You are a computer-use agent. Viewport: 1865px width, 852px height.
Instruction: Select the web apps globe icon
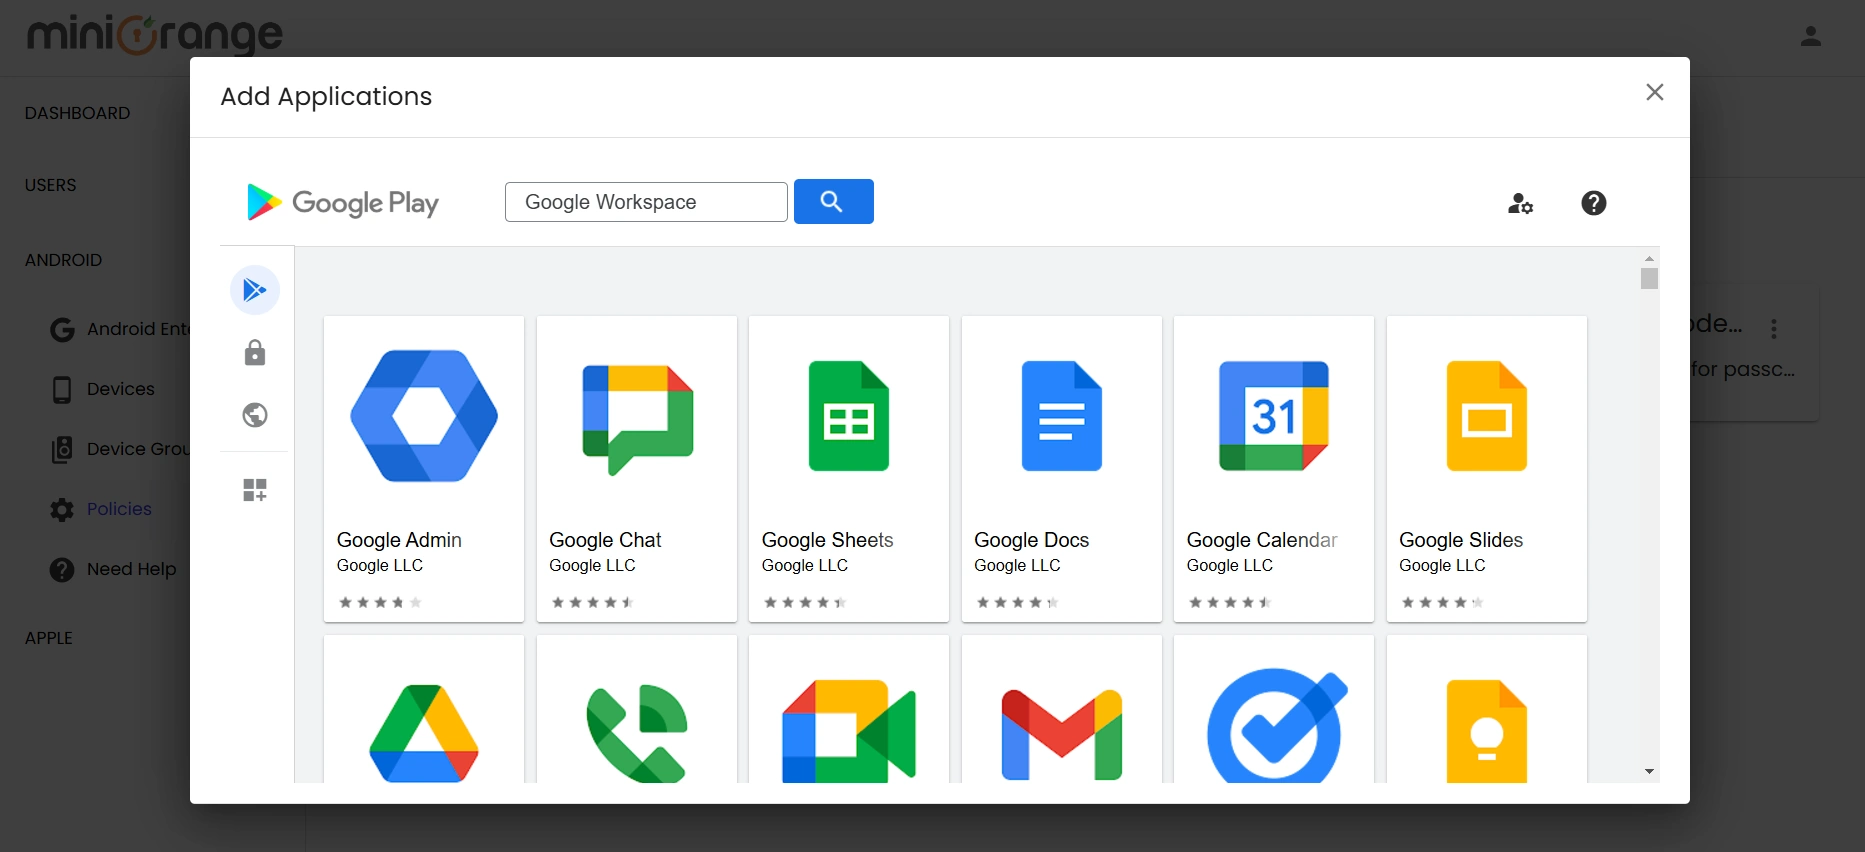point(255,415)
